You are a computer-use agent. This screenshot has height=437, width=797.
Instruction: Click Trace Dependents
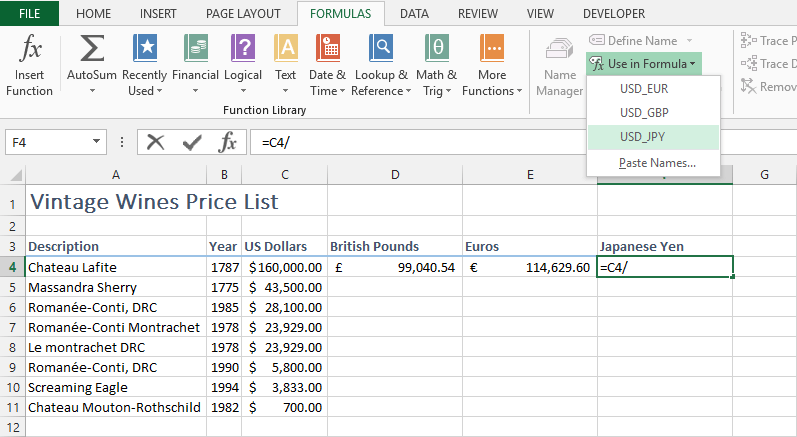(768, 64)
